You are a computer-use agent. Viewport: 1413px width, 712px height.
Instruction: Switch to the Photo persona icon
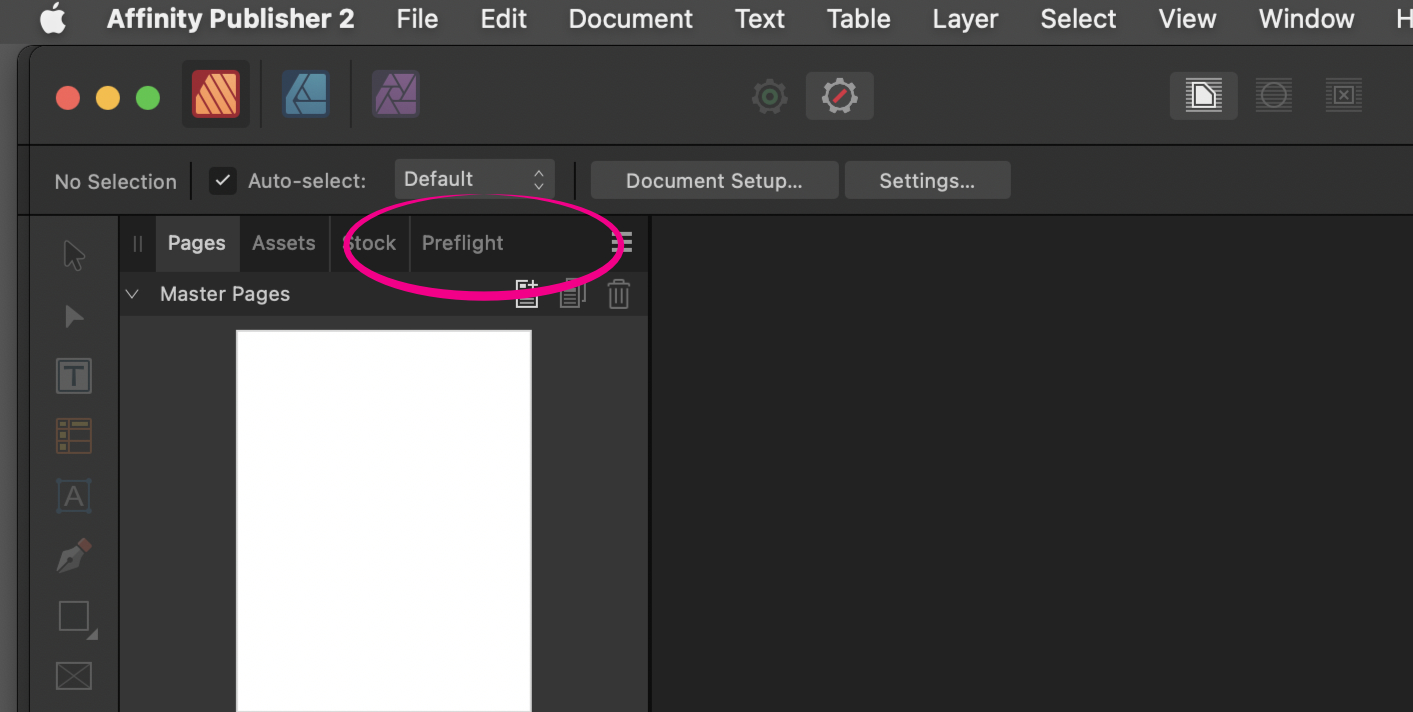point(396,95)
